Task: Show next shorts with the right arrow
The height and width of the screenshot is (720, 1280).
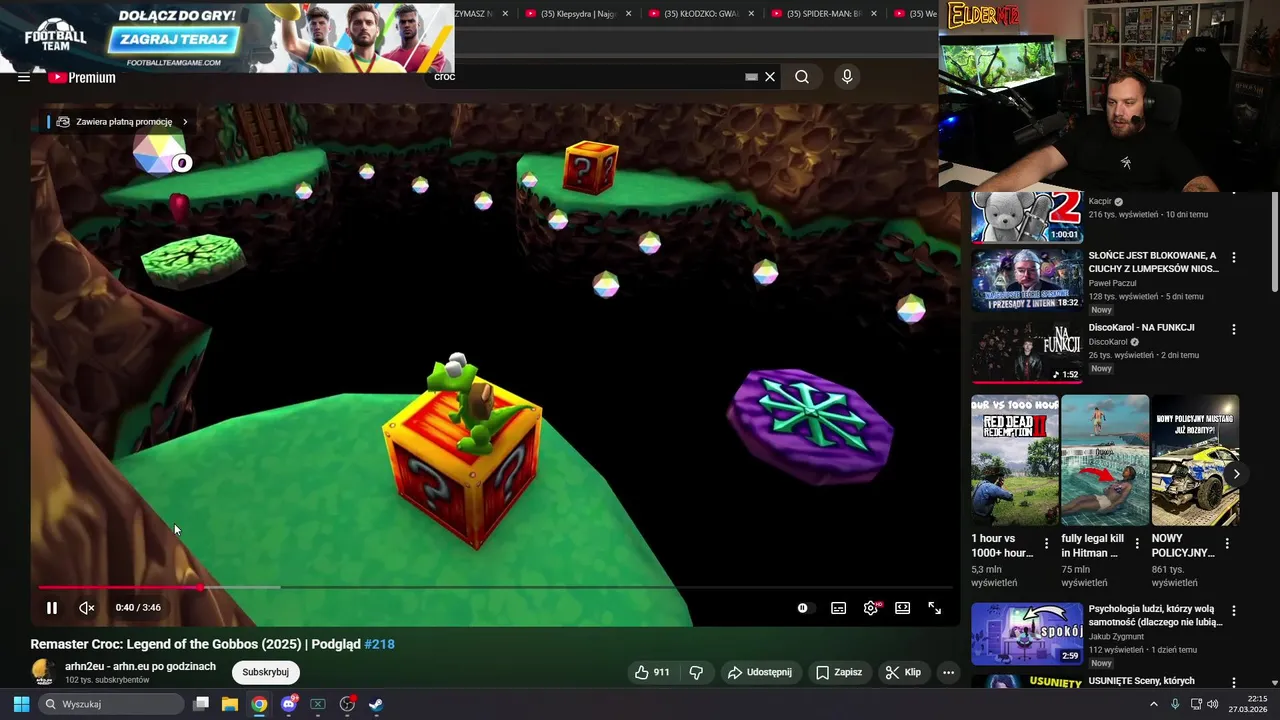Action: pos(1236,474)
